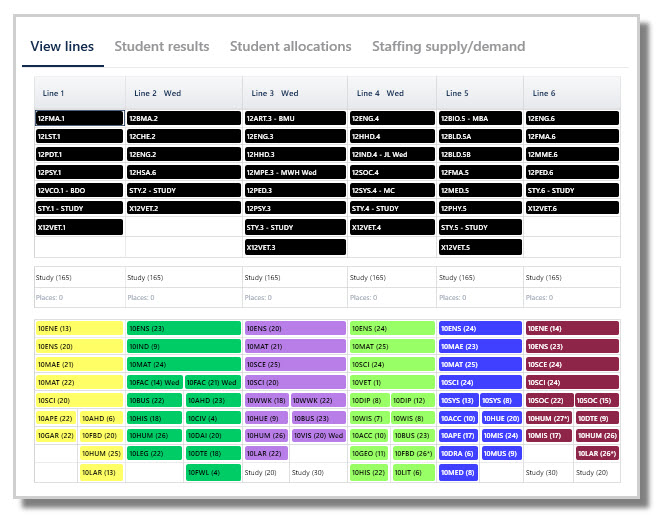656x516 pixels.
Task: Click blue 10SYS (13) block
Action: (458, 400)
